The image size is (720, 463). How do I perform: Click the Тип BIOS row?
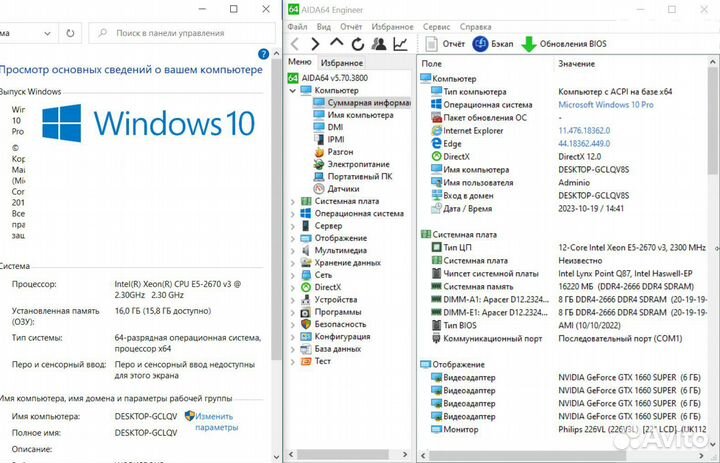568,326
